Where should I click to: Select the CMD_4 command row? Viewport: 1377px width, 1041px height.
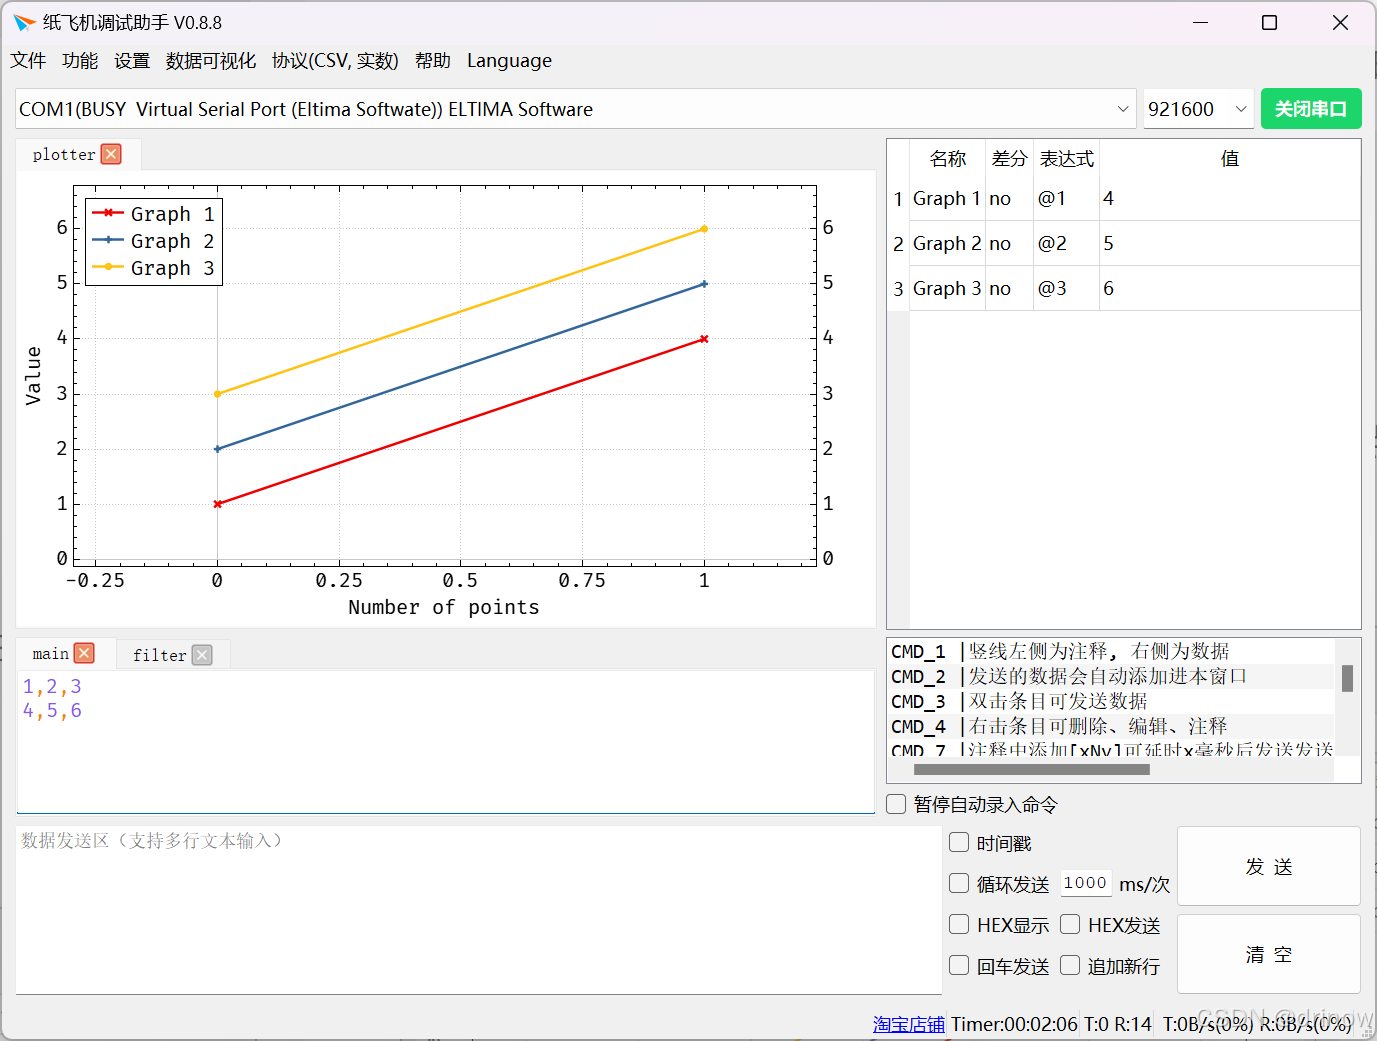pos(1111,726)
